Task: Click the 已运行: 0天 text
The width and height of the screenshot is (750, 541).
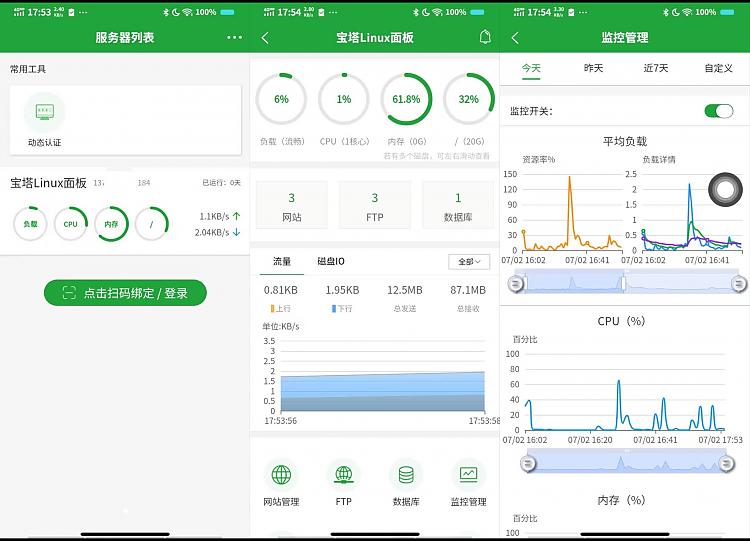Action: [x=221, y=183]
